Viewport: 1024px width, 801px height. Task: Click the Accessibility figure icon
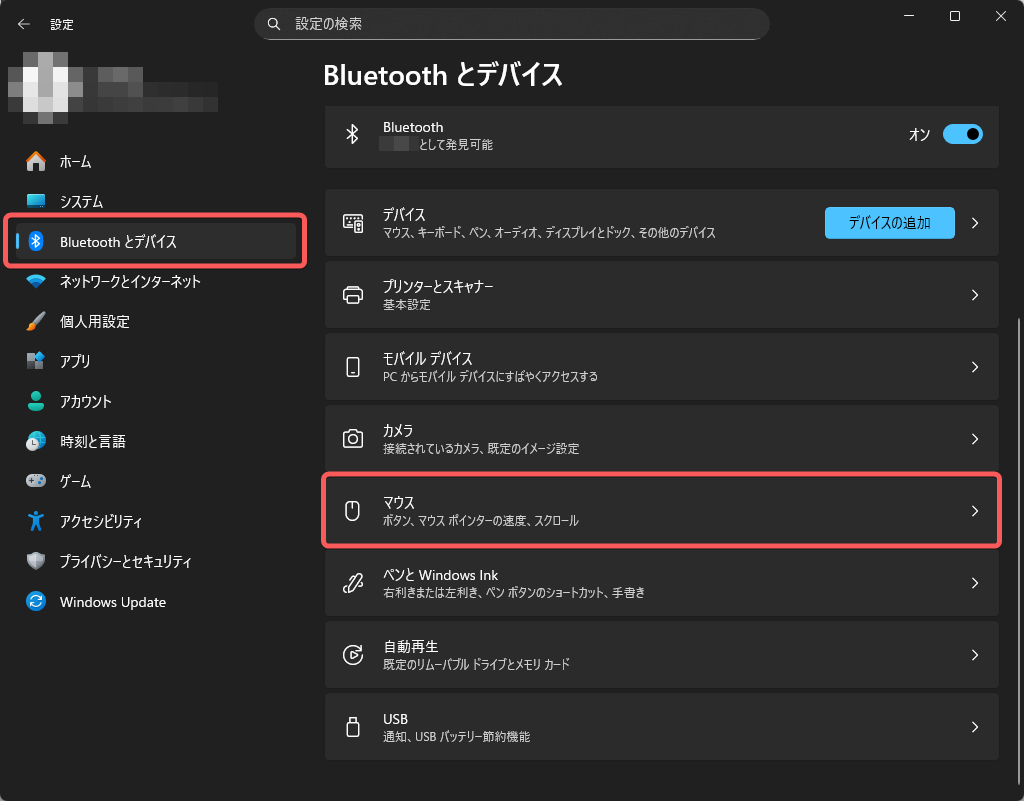point(36,521)
